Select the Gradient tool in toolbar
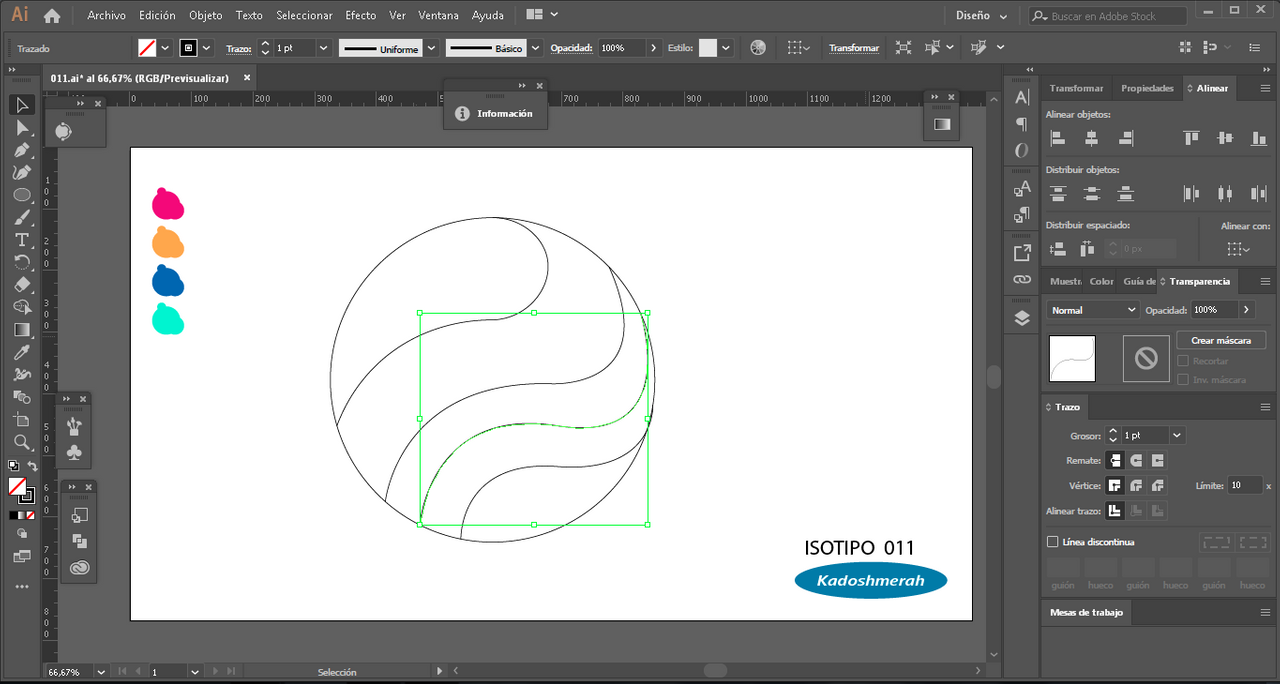This screenshot has height=684, width=1280. (x=22, y=329)
